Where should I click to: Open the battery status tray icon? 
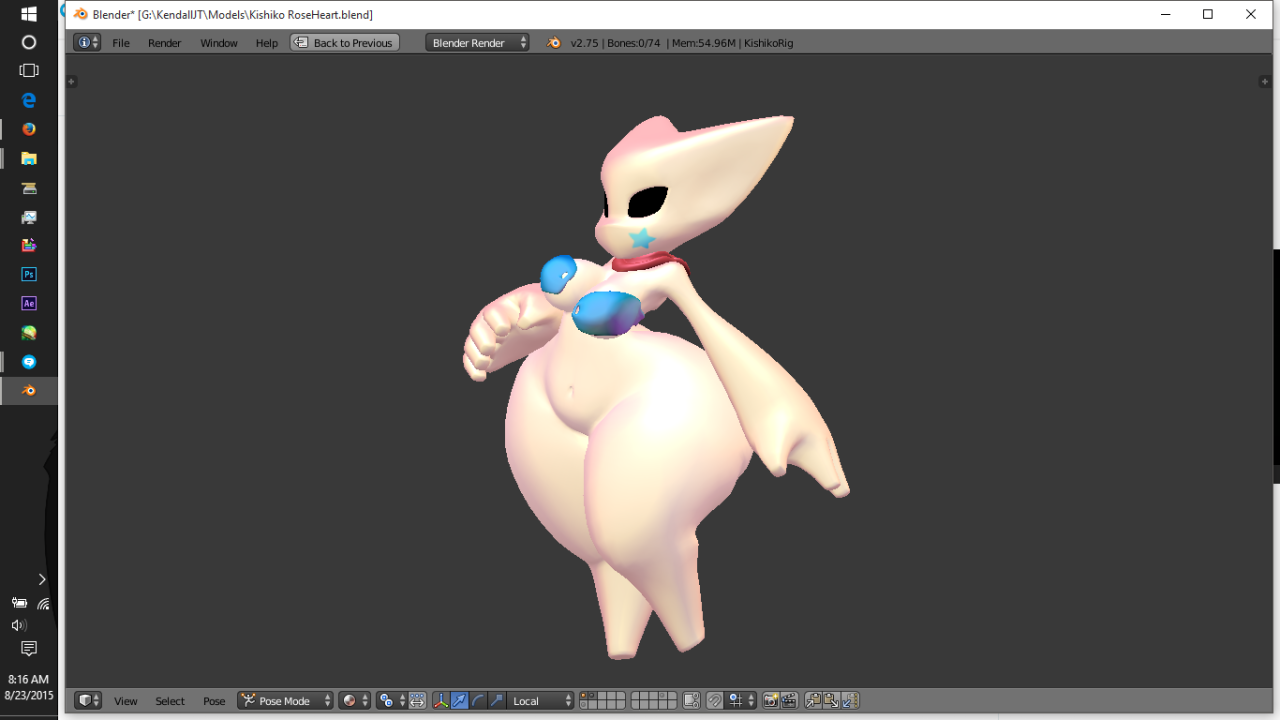(18, 603)
